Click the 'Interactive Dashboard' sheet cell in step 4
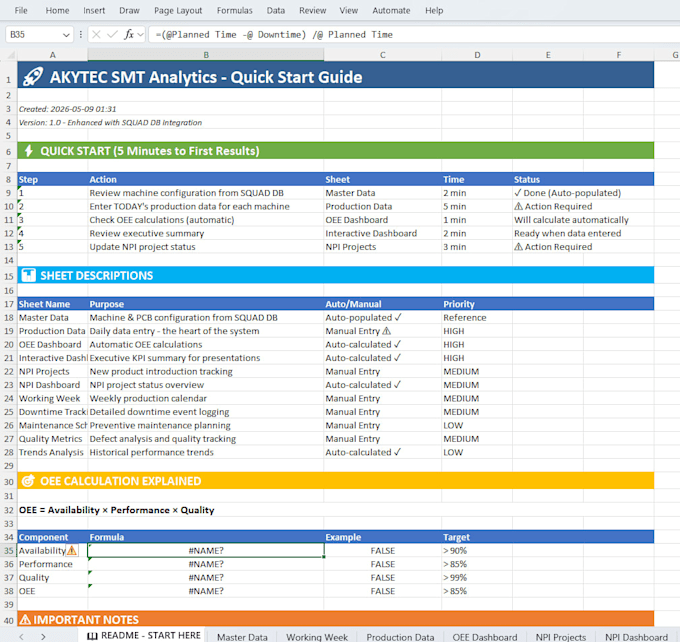680x642 pixels. [x=382, y=233]
